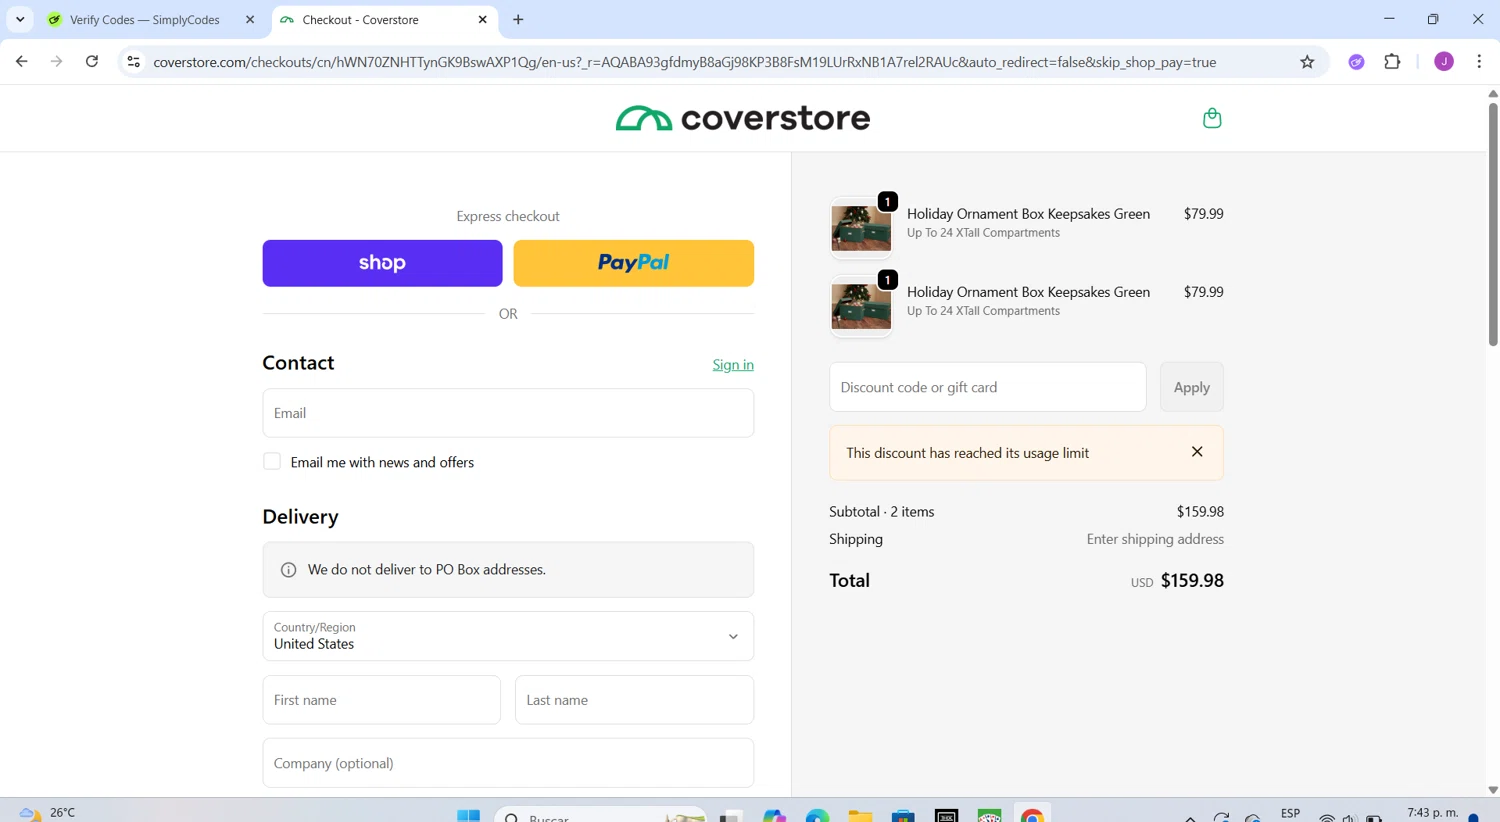Open Chrome from the taskbar

(1032, 816)
